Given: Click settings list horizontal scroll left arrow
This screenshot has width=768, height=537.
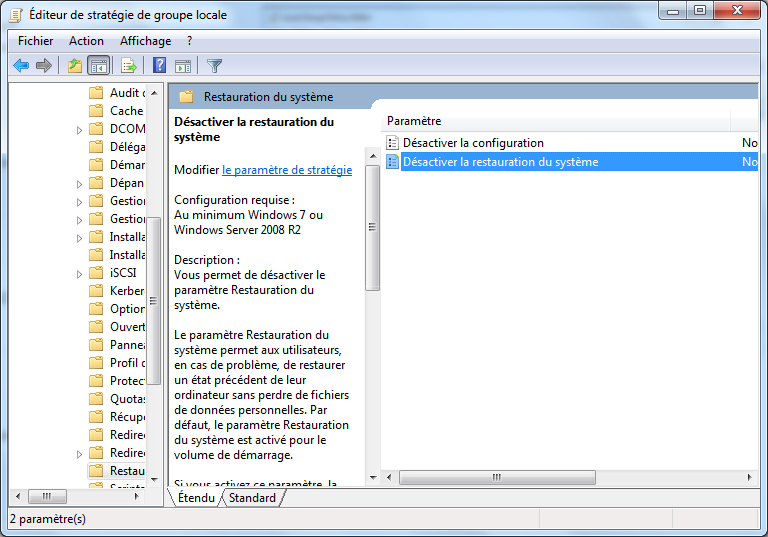Looking at the screenshot, I should pyautogui.click(x=389, y=477).
